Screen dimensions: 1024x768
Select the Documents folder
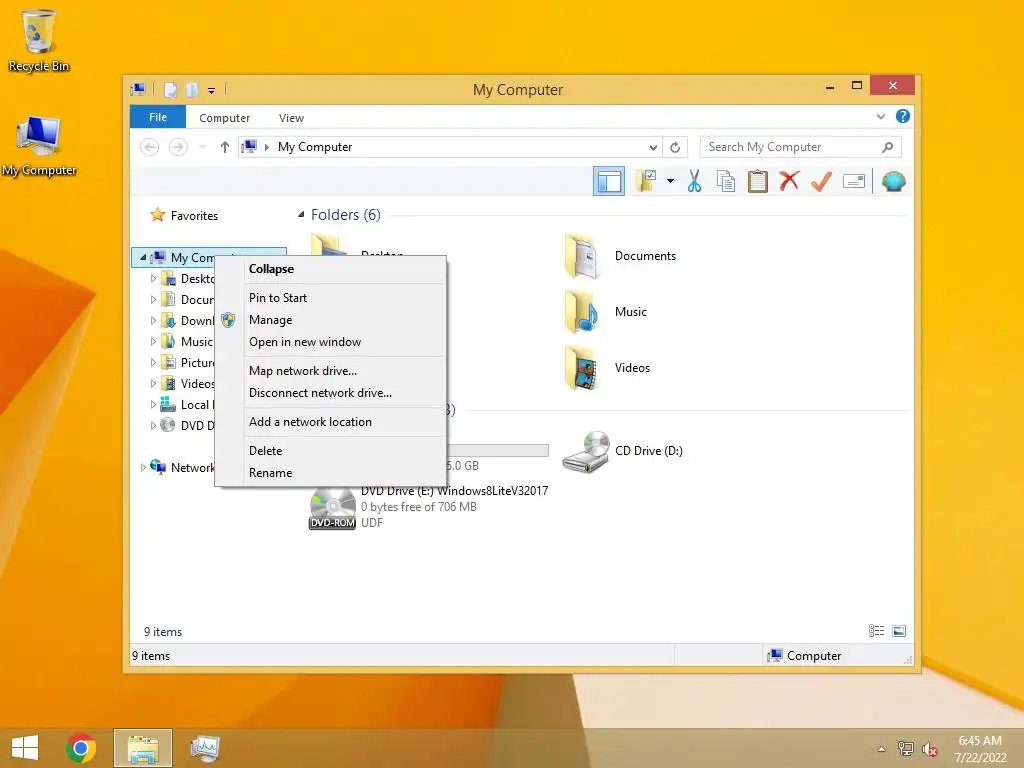click(x=620, y=256)
